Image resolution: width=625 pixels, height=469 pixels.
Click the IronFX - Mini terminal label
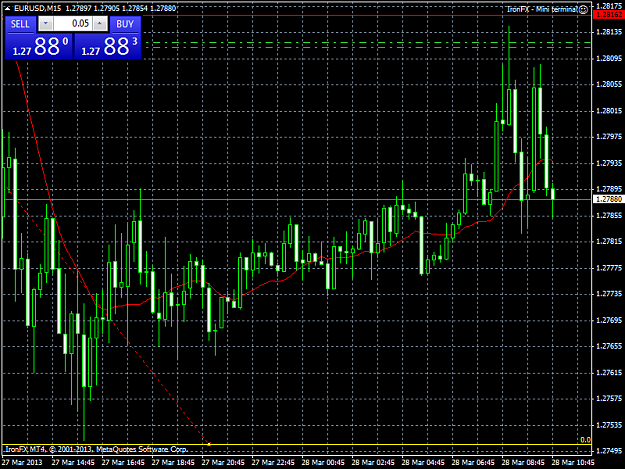click(x=542, y=9)
